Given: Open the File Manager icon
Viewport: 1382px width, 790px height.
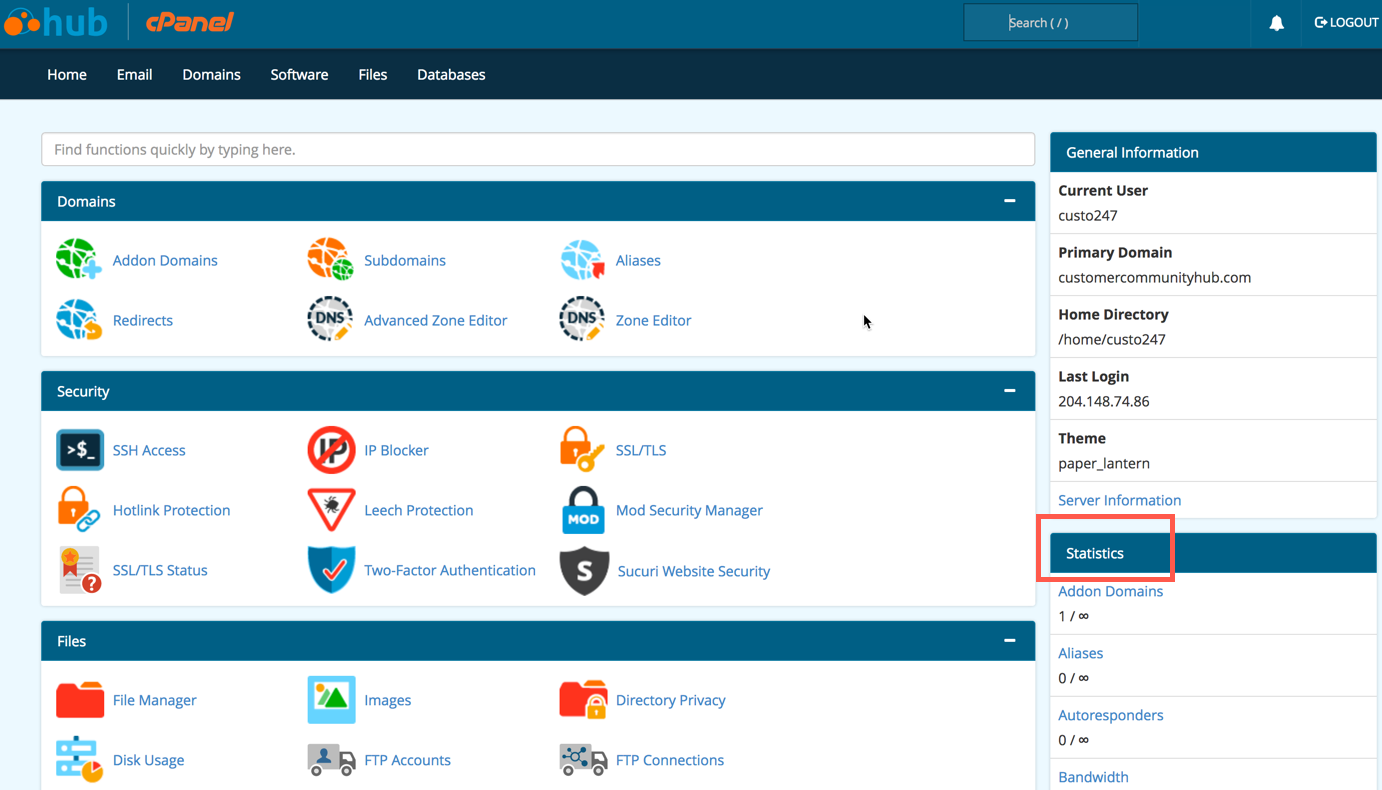Looking at the screenshot, I should pyautogui.click(x=80, y=700).
